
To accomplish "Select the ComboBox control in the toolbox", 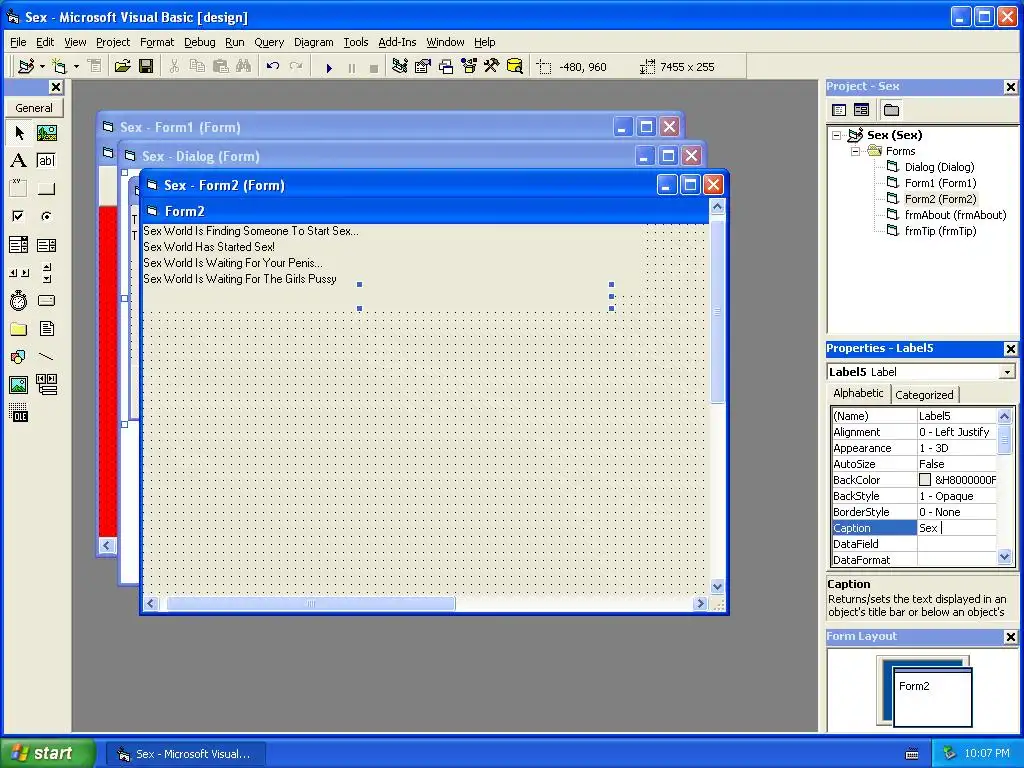I will 19,245.
